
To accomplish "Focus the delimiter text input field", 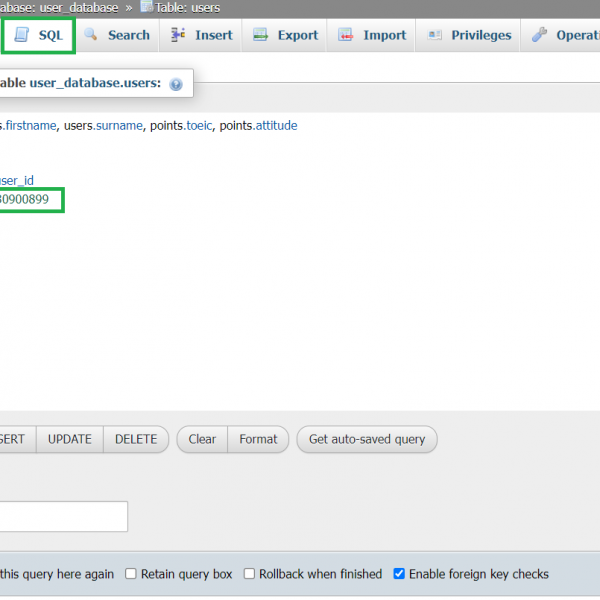I will click(x=60, y=517).
